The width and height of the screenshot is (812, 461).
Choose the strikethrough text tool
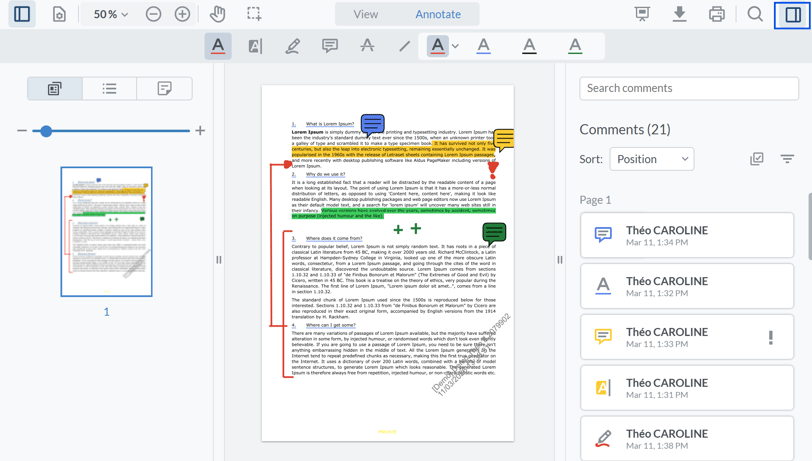tap(367, 46)
